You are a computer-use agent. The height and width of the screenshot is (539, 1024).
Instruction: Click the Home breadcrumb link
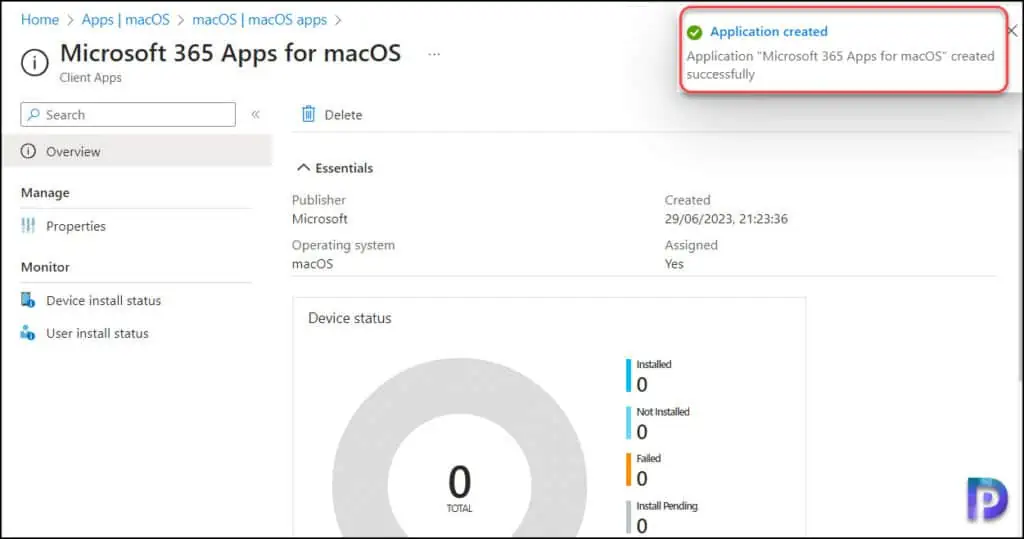[40, 20]
